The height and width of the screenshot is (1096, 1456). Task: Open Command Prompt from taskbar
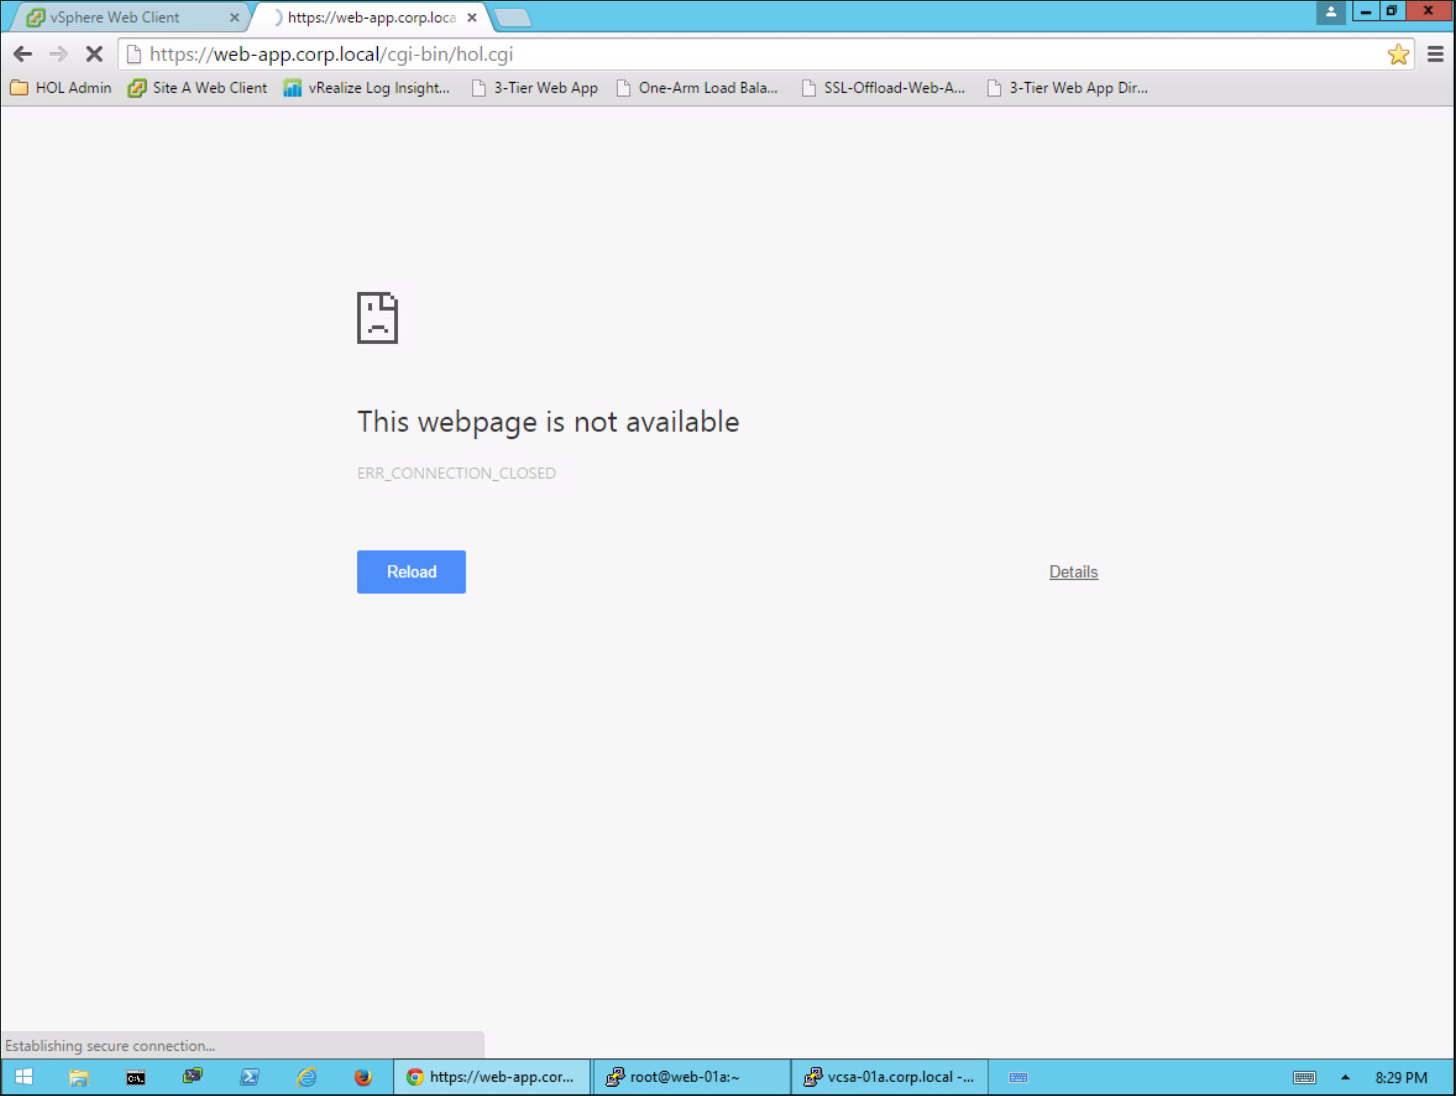pos(136,1077)
